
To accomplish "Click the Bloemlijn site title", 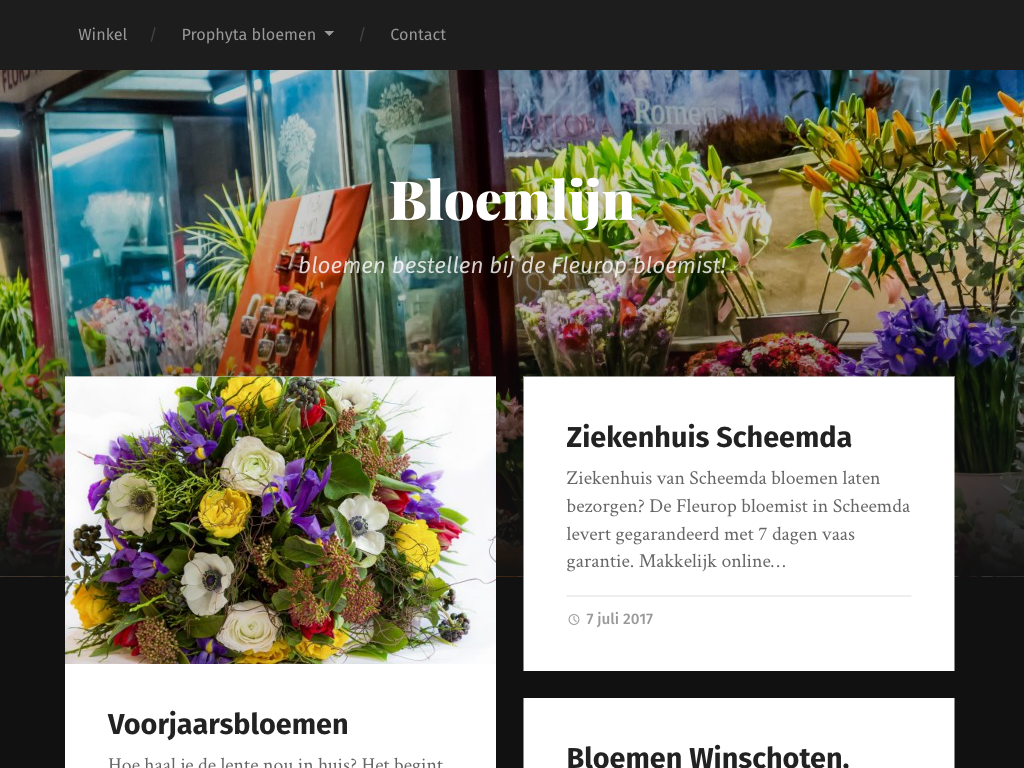I will 511,201.
